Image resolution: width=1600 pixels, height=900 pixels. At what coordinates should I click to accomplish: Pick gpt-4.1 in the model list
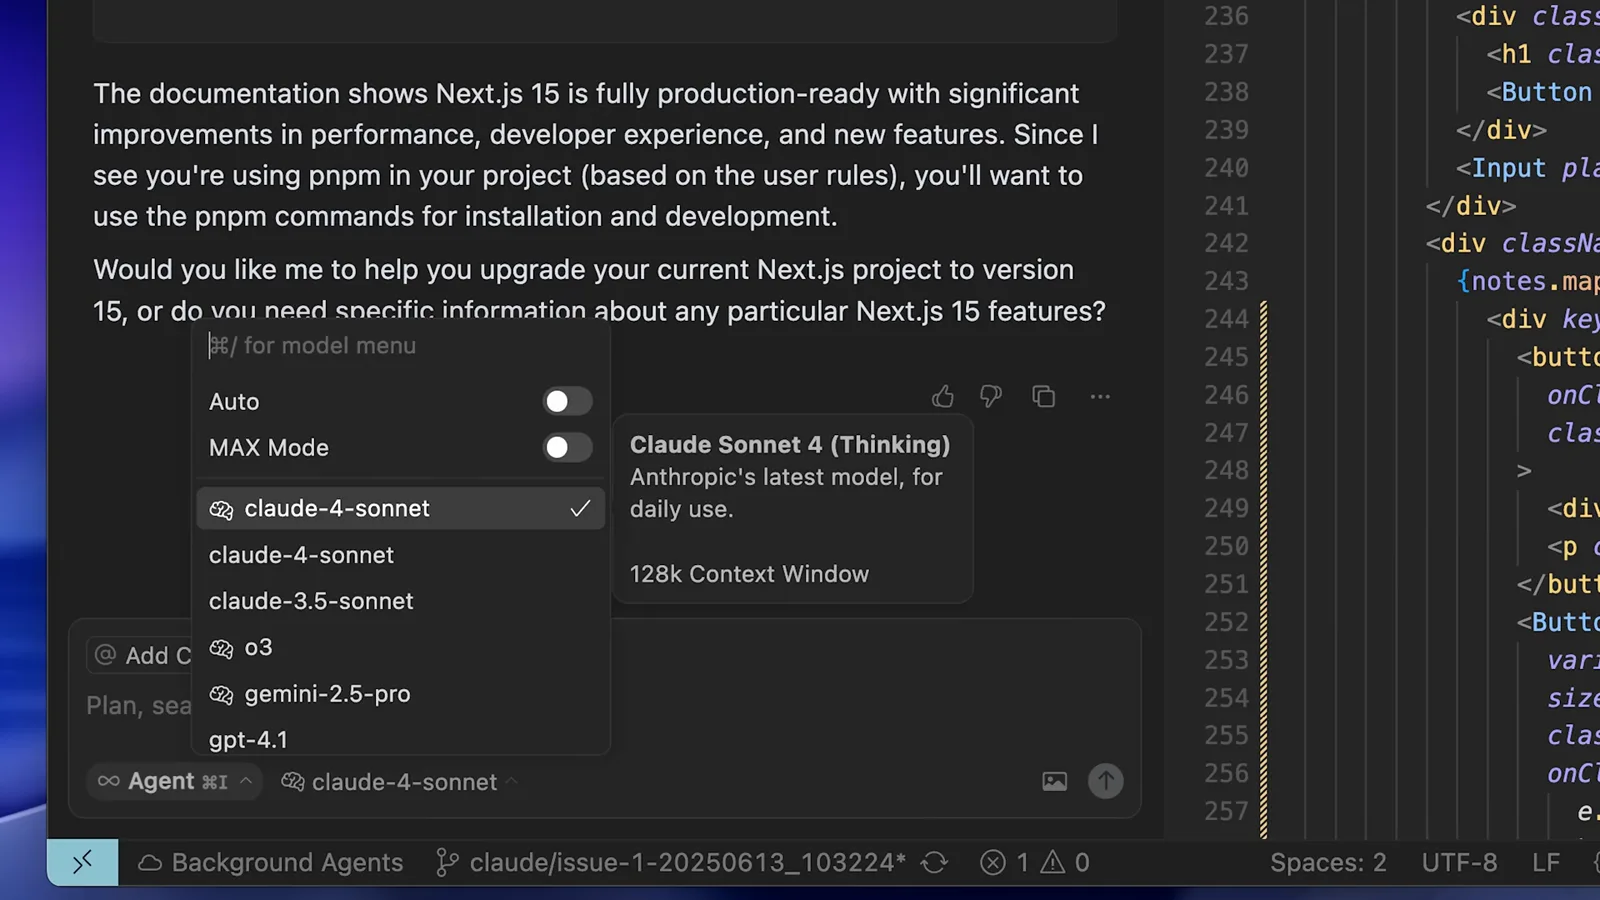tap(401, 739)
